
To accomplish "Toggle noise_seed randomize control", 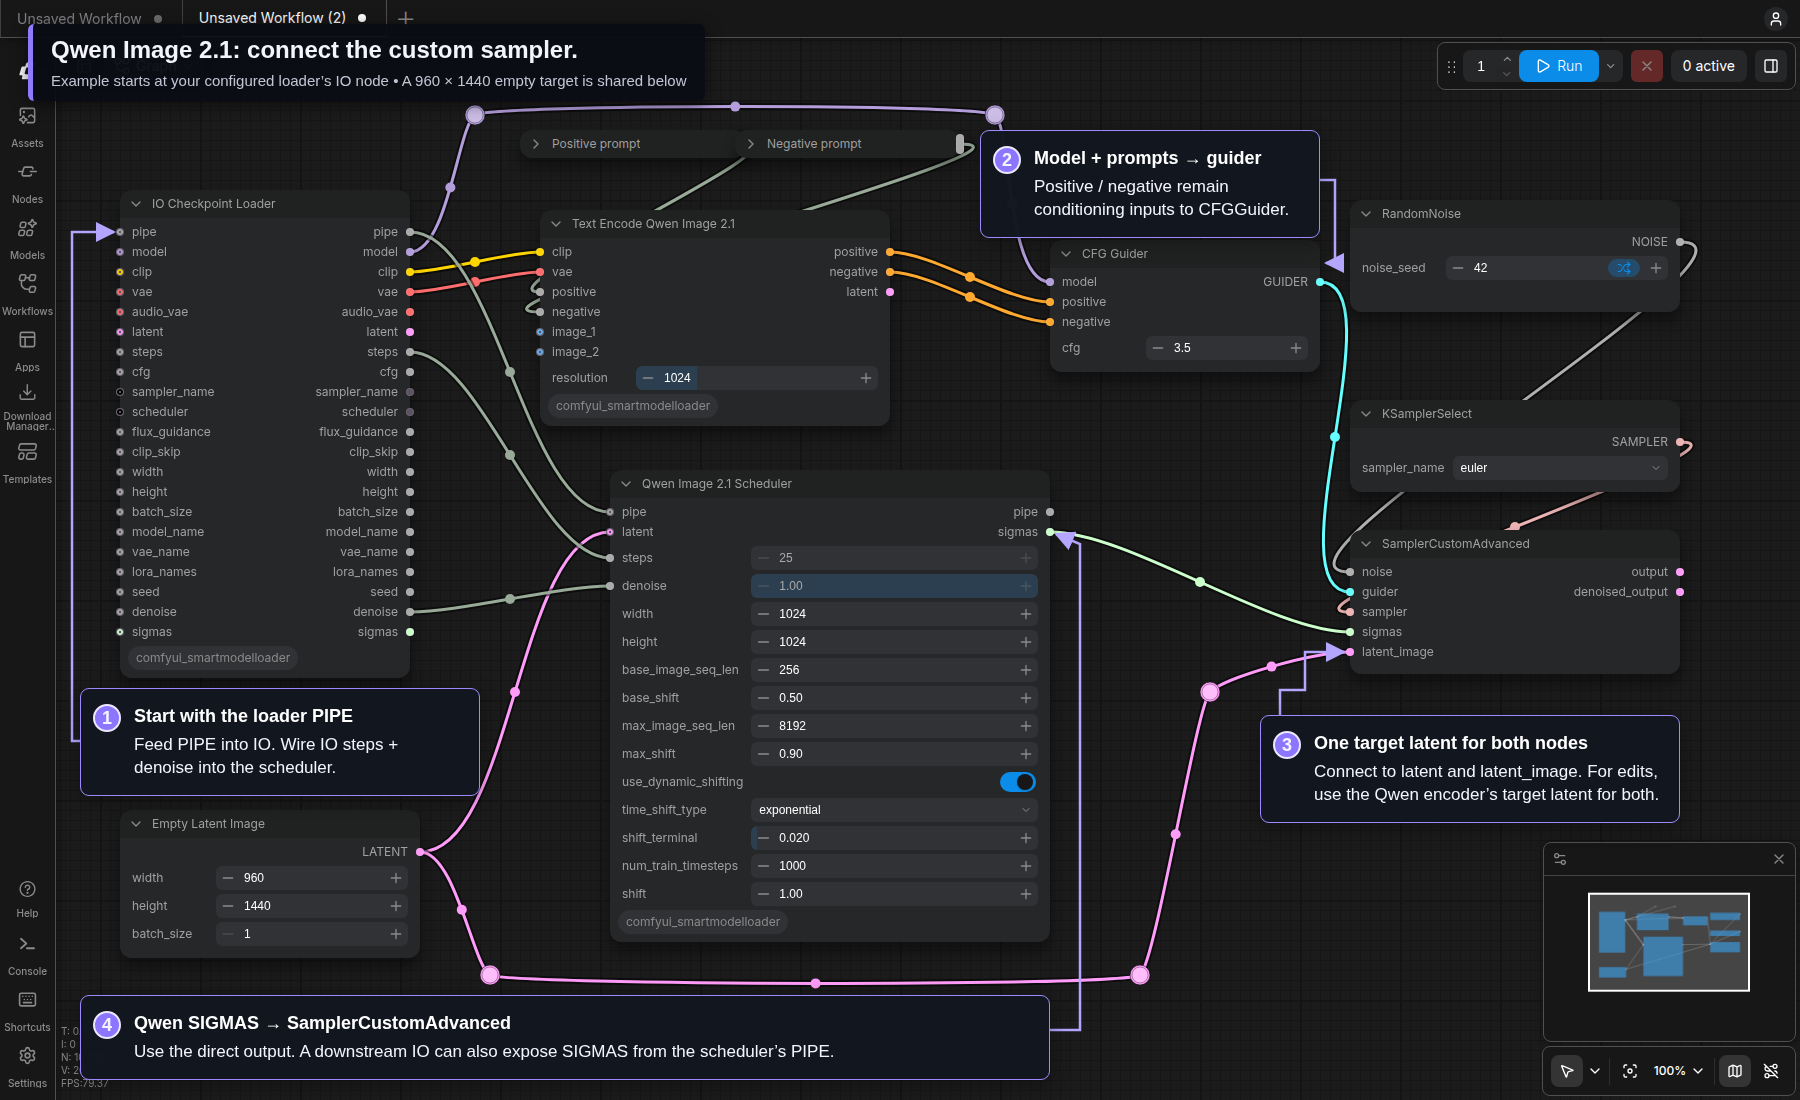I will point(1624,268).
